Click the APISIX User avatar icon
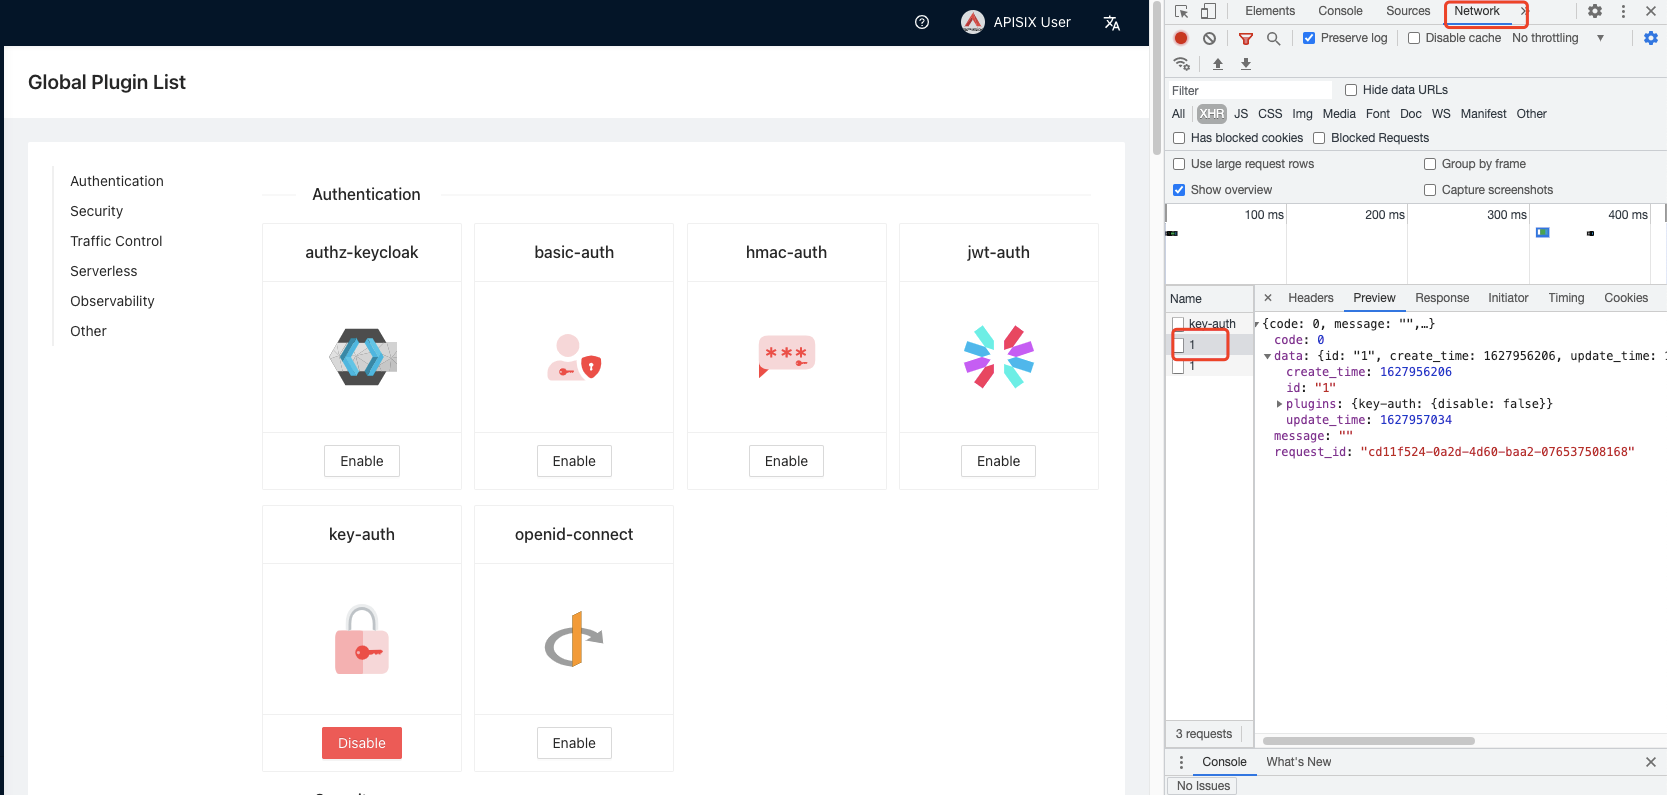Screen dimensions: 1667x795 pos(972,22)
